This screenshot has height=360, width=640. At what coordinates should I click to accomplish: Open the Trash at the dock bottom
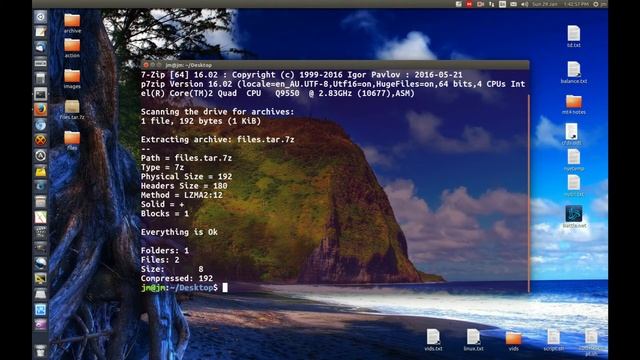(x=40, y=351)
